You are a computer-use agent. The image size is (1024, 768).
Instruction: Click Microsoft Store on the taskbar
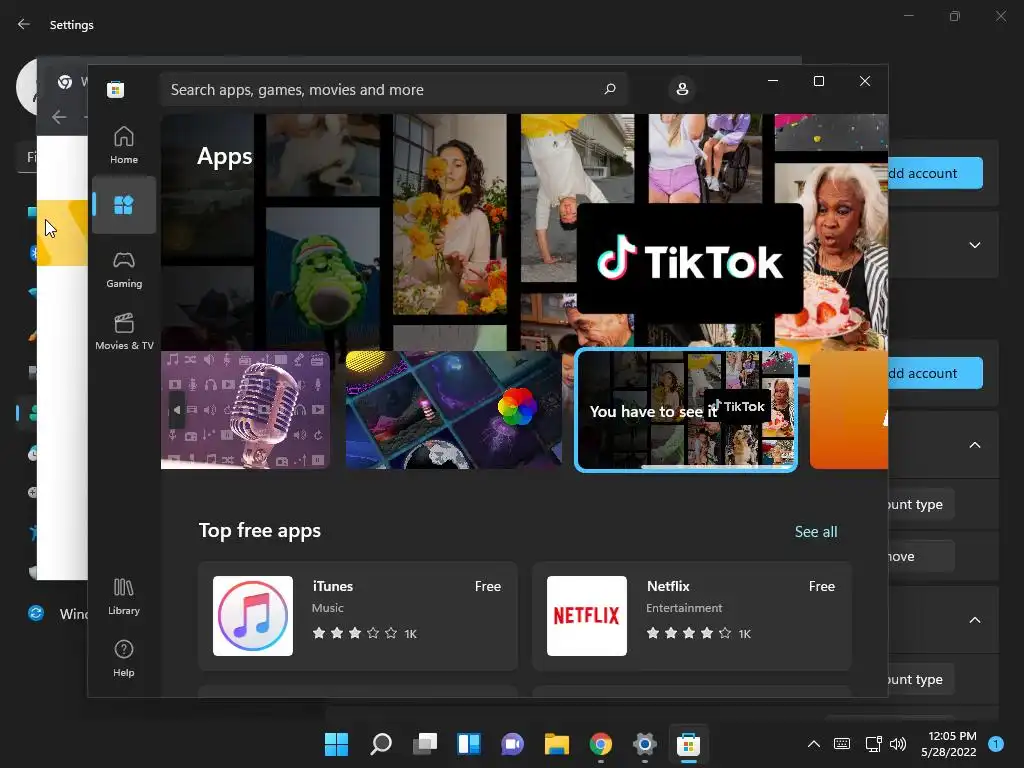(x=688, y=744)
